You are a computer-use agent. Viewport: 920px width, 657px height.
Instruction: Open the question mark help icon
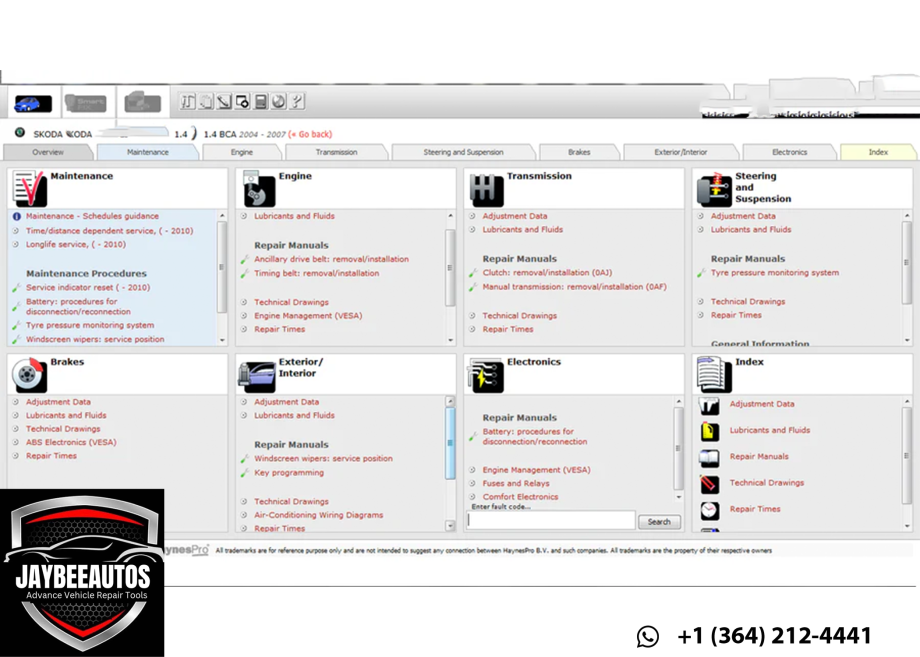click(297, 102)
